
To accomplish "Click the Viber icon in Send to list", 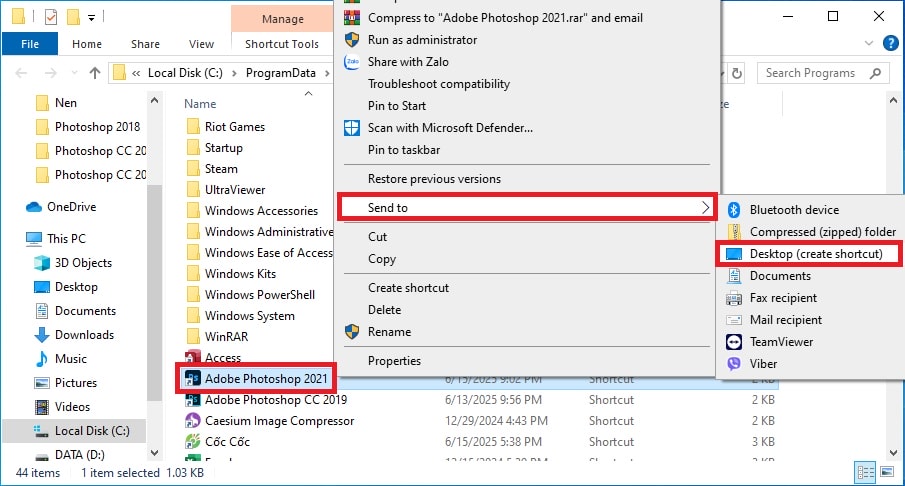I will tap(734, 364).
